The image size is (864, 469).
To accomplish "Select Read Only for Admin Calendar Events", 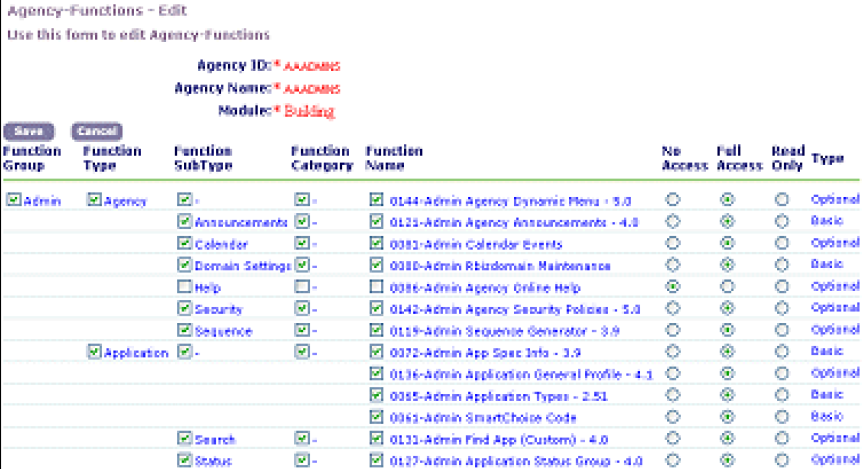I will coord(782,244).
